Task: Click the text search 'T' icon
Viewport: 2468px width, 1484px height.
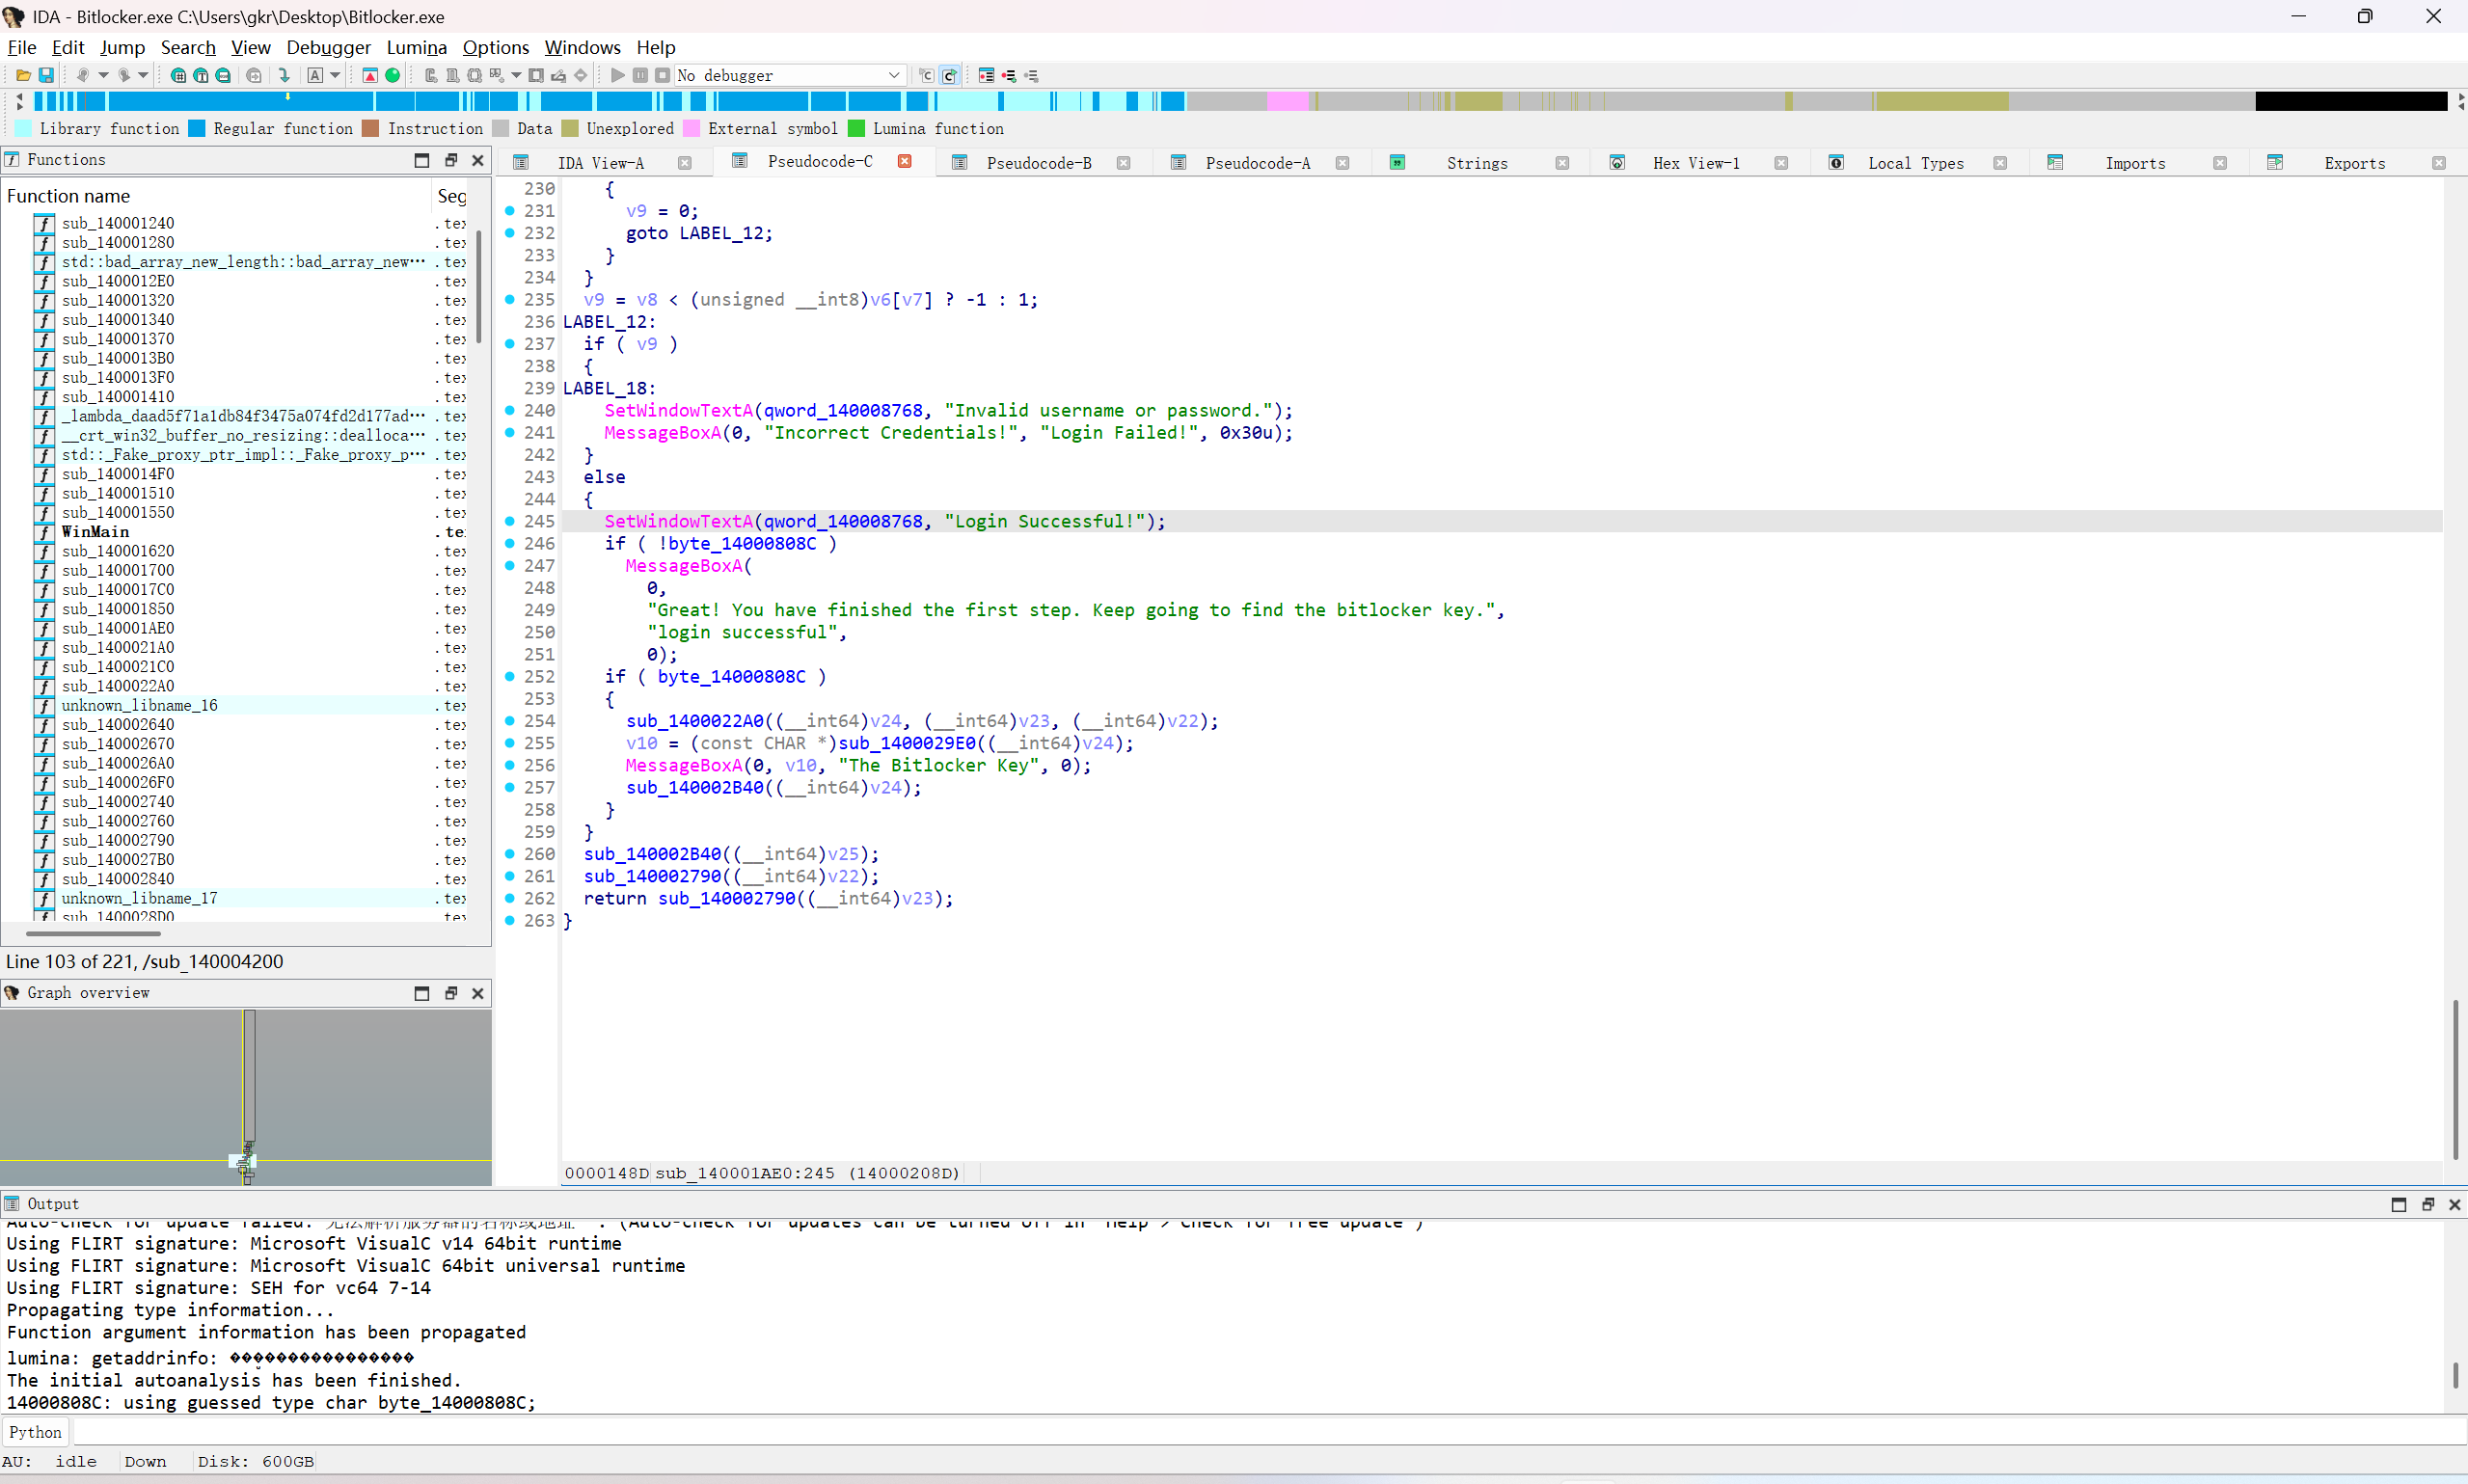Action: click(x=201, y=75)
